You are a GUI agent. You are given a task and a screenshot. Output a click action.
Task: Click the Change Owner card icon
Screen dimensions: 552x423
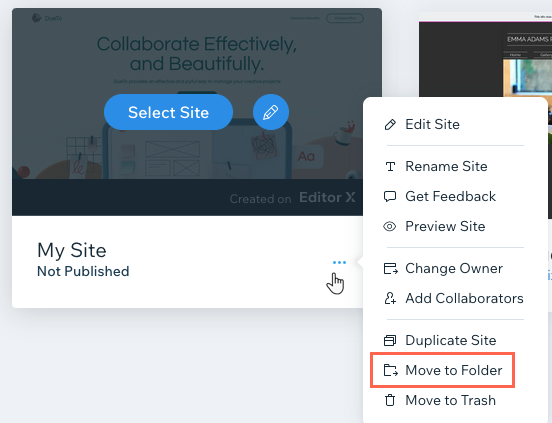click(390, 269)
